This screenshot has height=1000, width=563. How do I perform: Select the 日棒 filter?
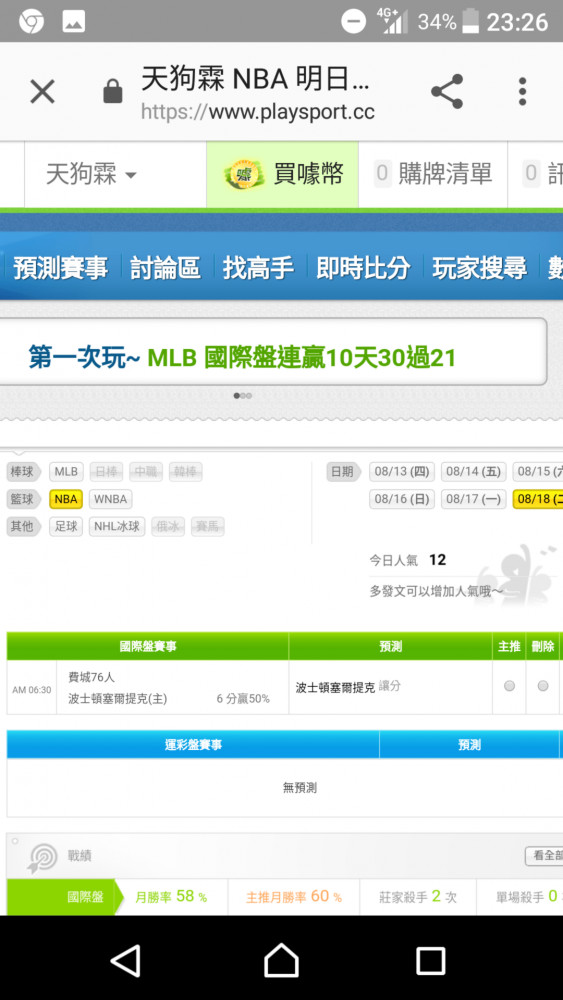[x=106, y=471]
